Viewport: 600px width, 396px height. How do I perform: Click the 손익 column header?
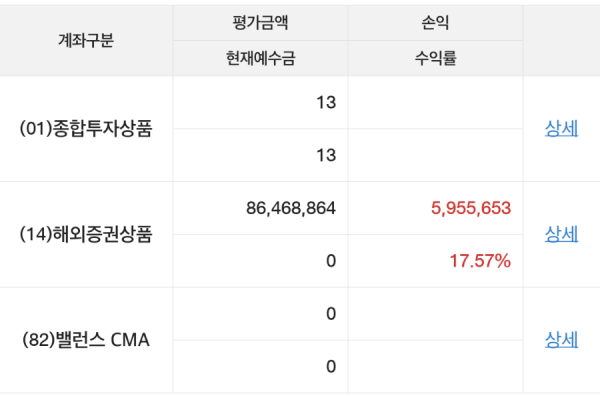[435, 23]
